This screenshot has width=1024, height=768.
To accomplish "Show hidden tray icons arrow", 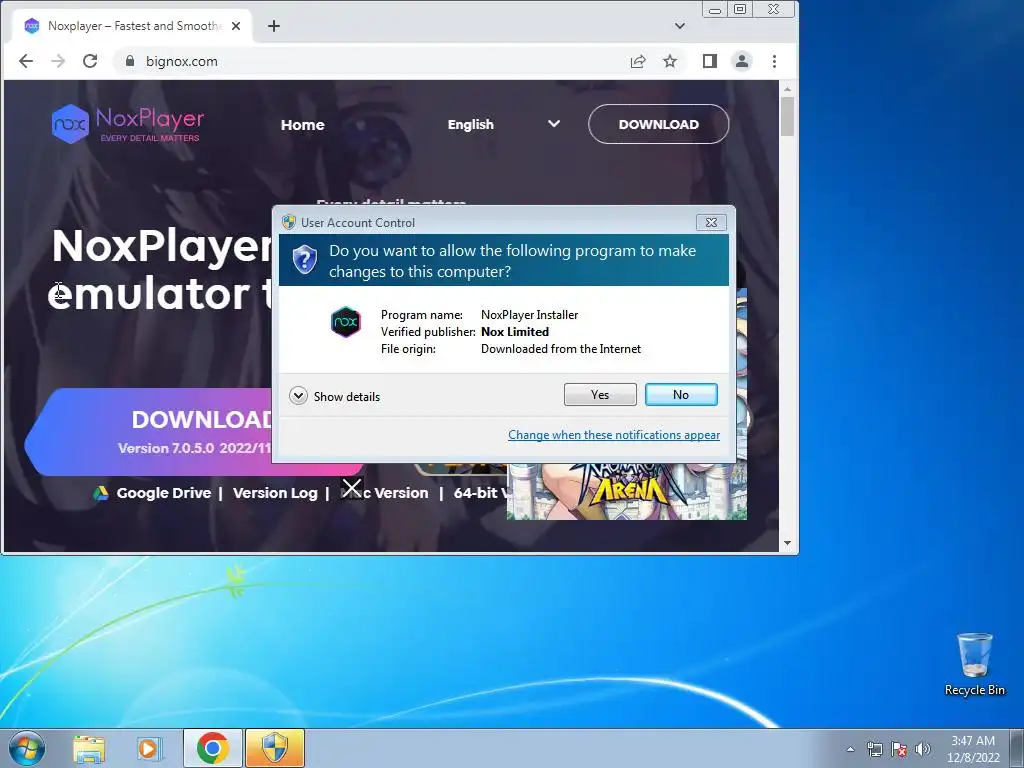I will (850, 749).
